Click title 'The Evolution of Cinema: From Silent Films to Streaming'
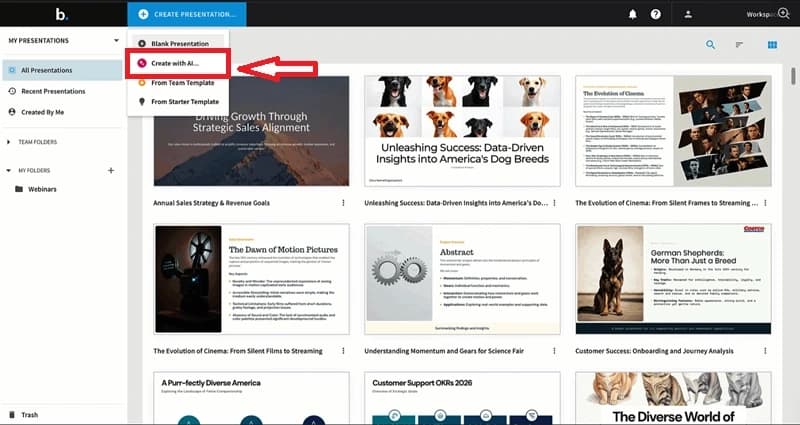This screenshot has width=800, height=425. point(238,351)
